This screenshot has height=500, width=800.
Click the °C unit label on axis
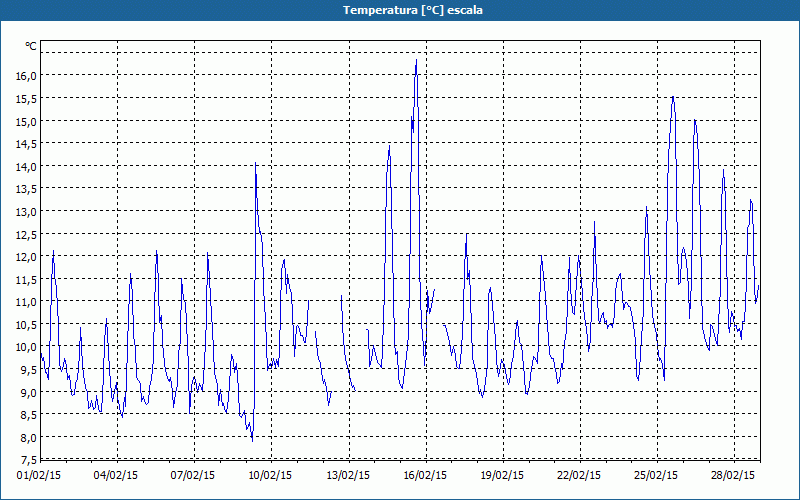tap(31, 46)
